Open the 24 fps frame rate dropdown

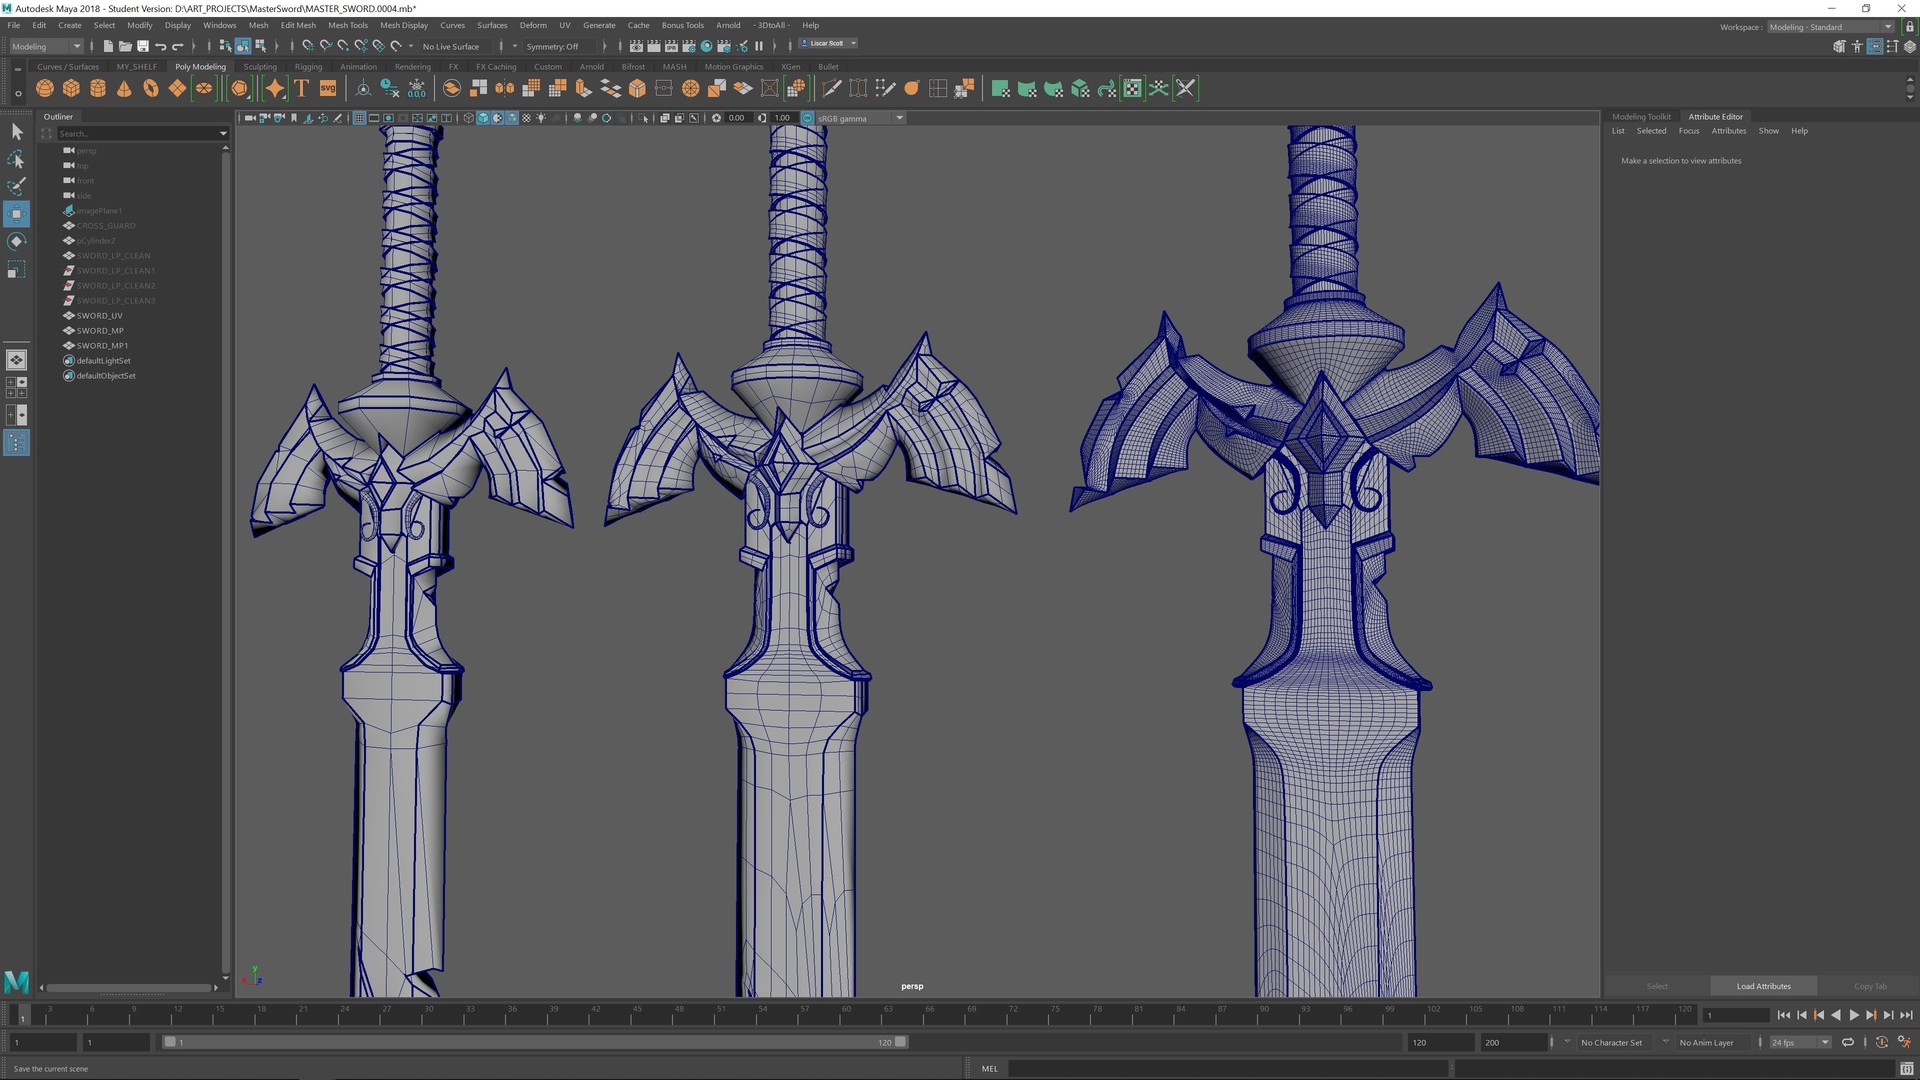click(x=1800, y=1042)
